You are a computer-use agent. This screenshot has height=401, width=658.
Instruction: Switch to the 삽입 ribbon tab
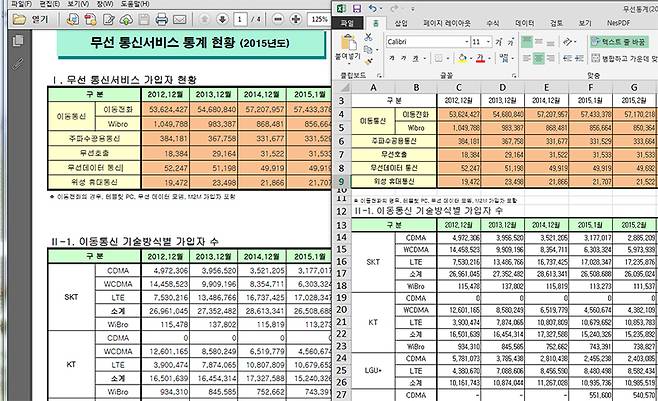(401, 23)
